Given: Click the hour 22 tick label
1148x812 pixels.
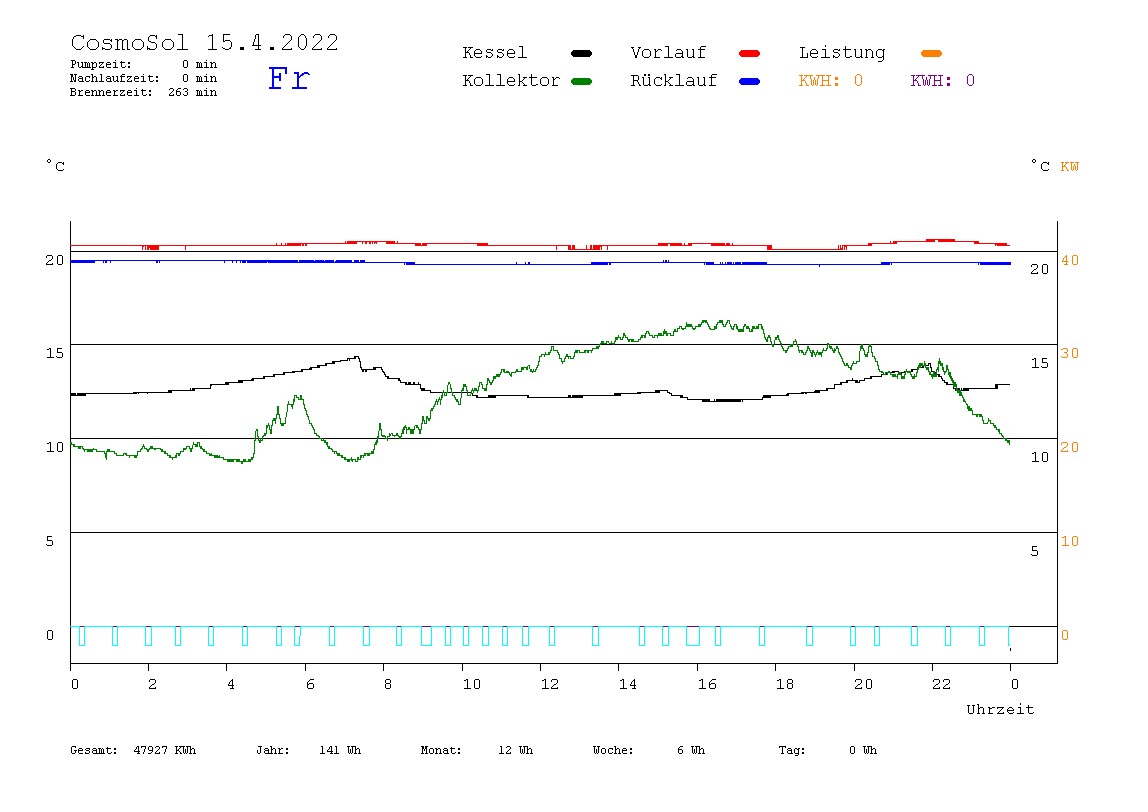Looking at the screenshot, I should (x=941, y=684).
